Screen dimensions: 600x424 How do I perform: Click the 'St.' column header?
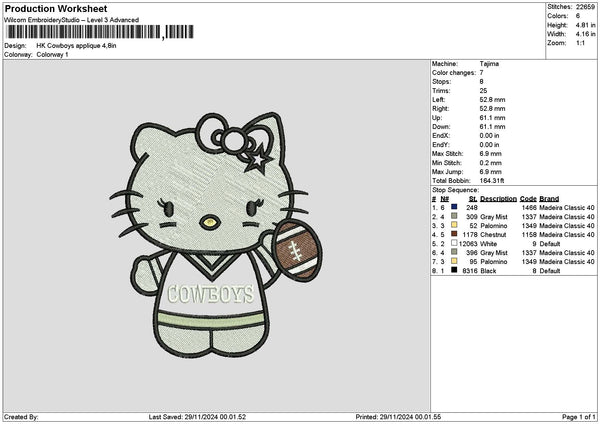pyautogui.click(x=473, y=199)
